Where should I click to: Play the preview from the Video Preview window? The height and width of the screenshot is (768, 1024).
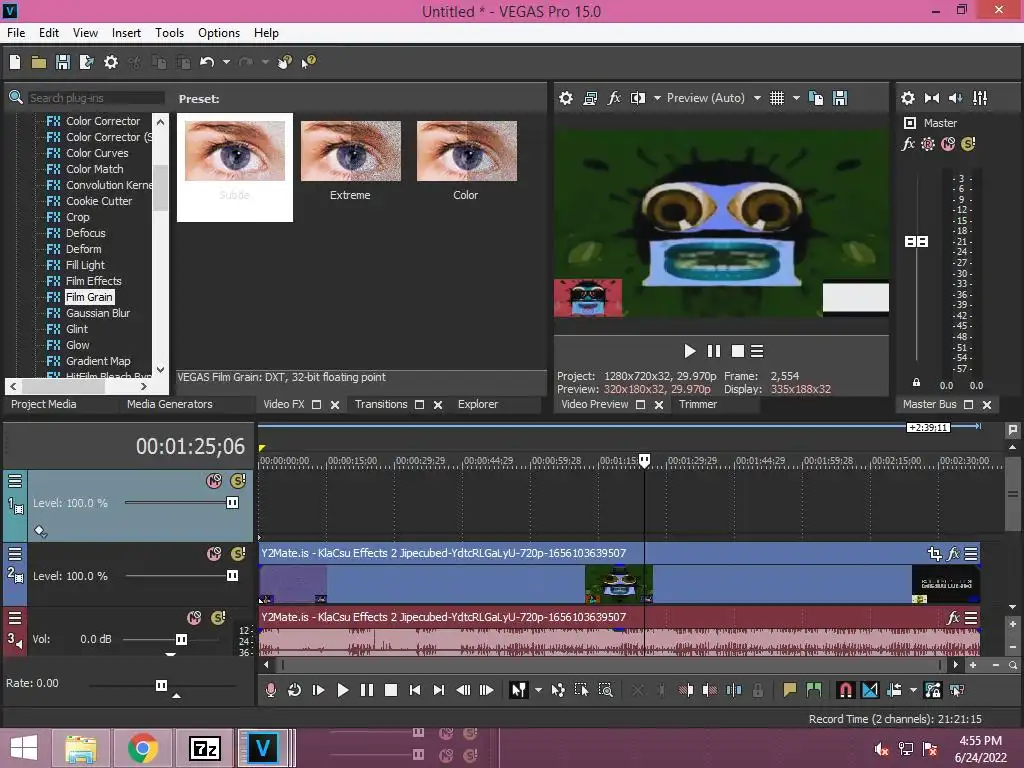[690, 351]
